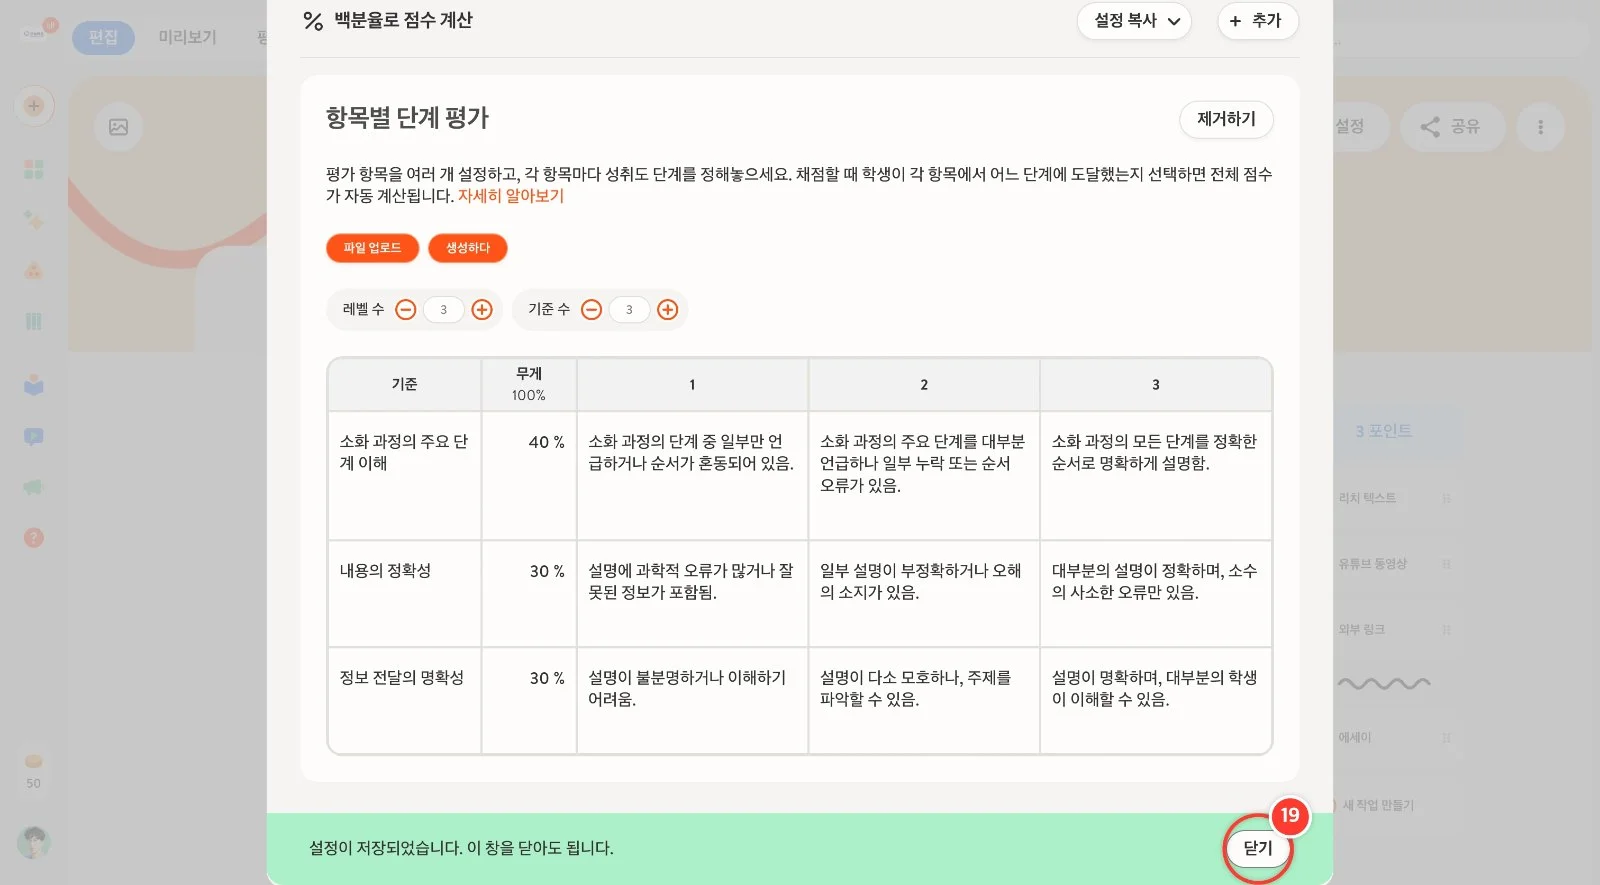
Task: Edit the 30 % weight for 정보 전달의 명확성
Action: 529,701
